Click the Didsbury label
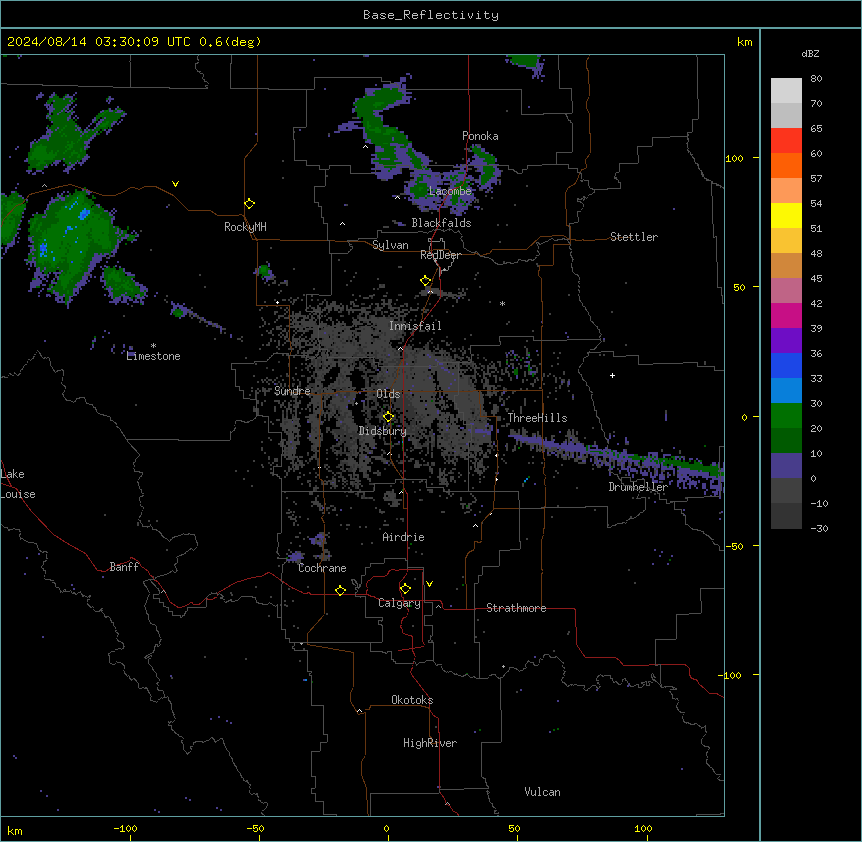 click(x=383, y=431)
